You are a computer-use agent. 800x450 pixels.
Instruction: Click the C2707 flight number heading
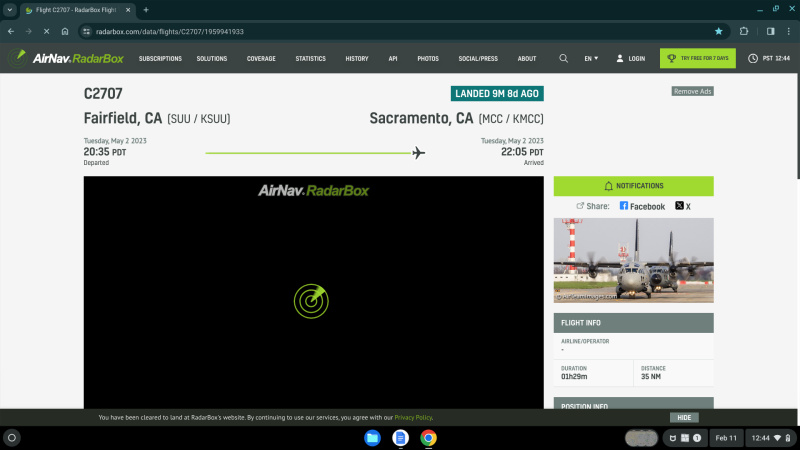103,93
